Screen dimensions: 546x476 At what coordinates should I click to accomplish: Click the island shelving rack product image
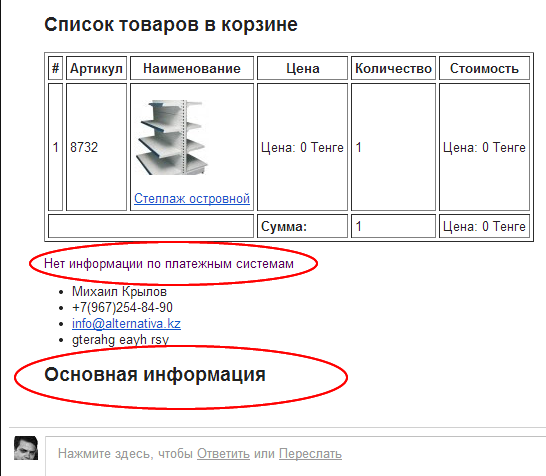pyautogui.click(x=172, y=138)
